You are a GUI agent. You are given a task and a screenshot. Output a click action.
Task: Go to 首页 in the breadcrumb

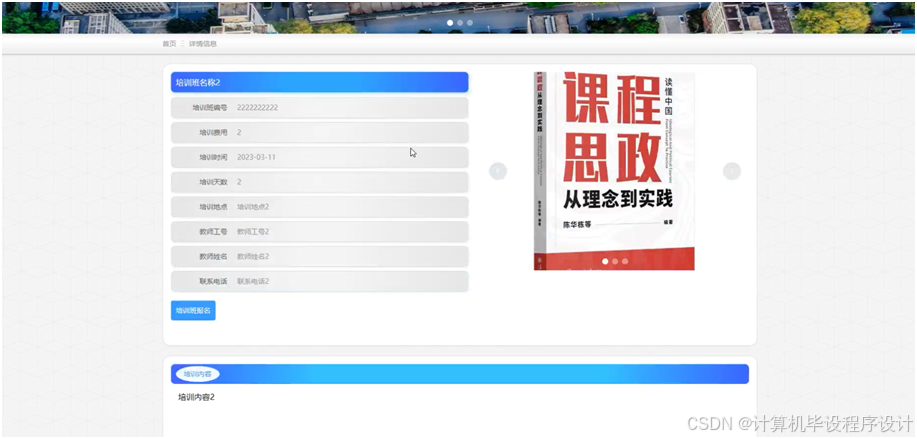[169, 44]
